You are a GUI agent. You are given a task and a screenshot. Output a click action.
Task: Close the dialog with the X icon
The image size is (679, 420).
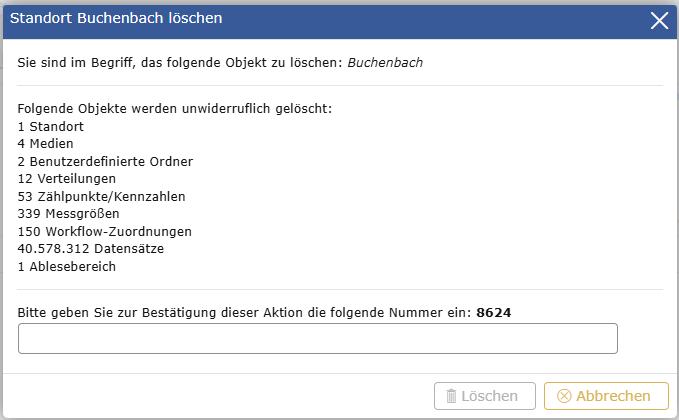click(658, 19)
